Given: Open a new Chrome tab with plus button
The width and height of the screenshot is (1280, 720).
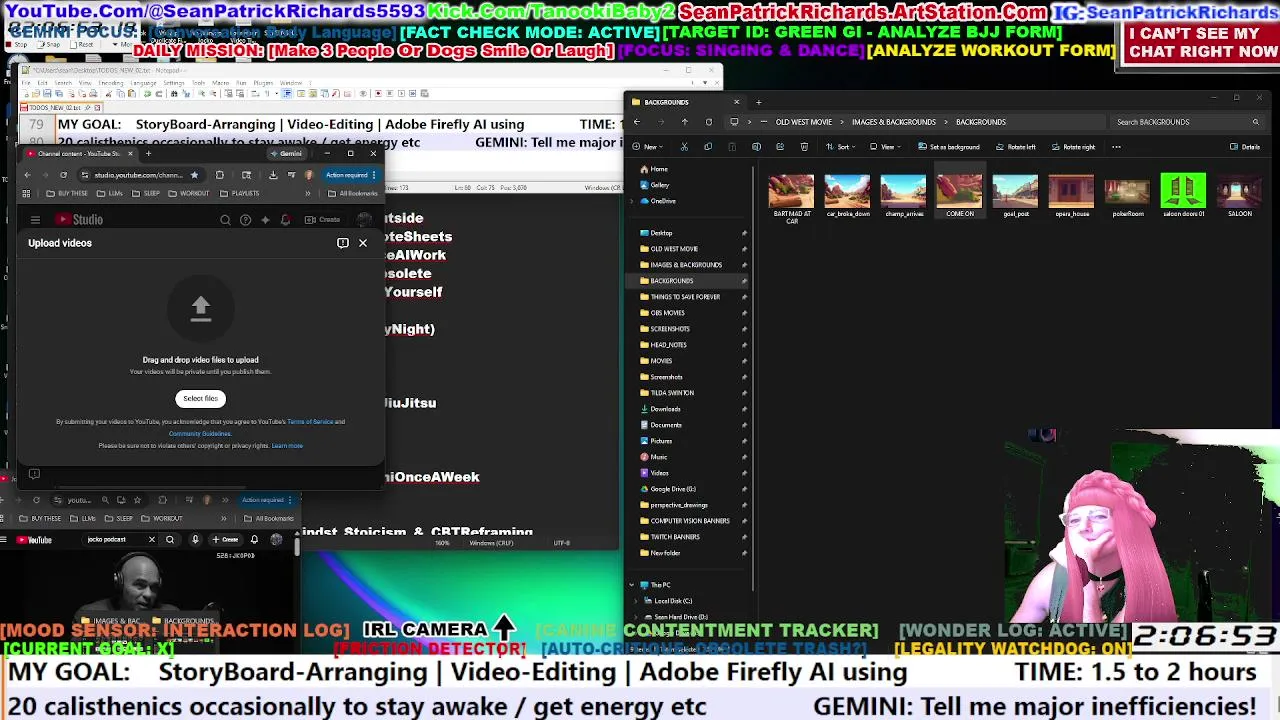Looking at the screenshot, I should coord(148,154).
